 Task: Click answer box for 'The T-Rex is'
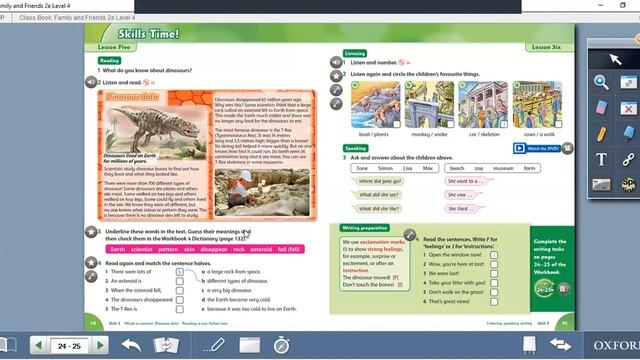click(180, 309)
